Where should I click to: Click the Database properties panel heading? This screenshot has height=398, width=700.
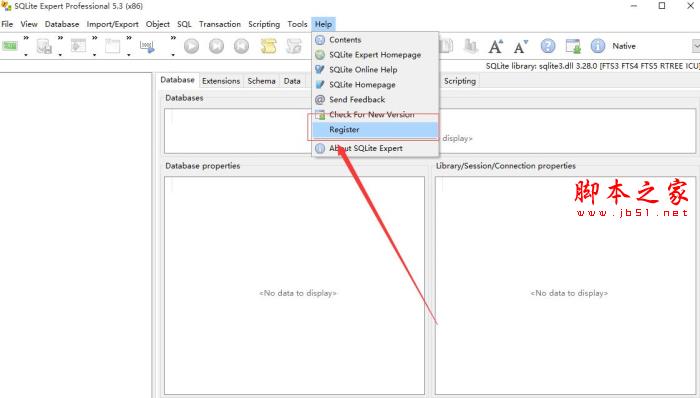(x=203, y=166)
